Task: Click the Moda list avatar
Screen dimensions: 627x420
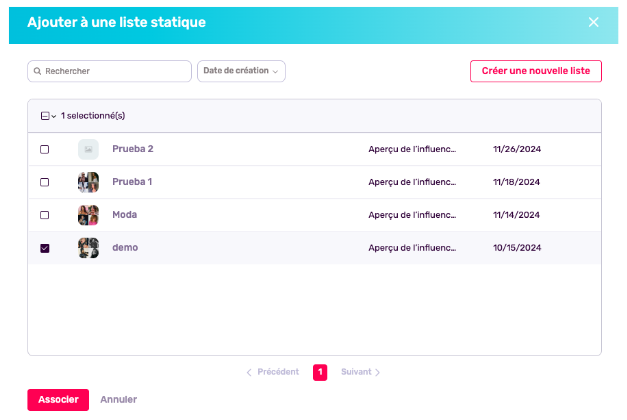Action: point(88,215)
